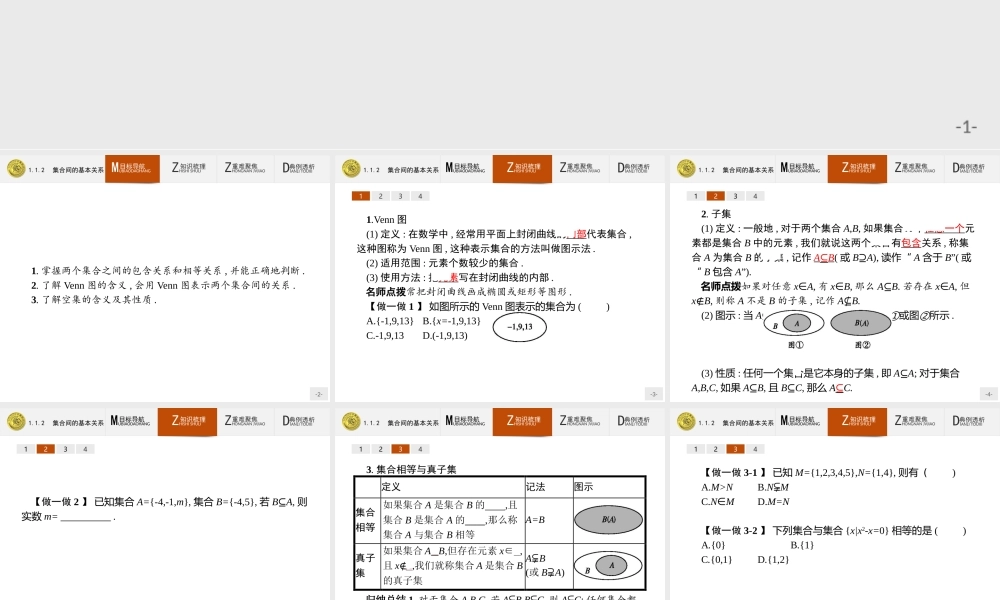This screenshot has height=600, width=1000.
Task: Click the Z 知识梳理 icon on second slide
Action: click(522, 168)
